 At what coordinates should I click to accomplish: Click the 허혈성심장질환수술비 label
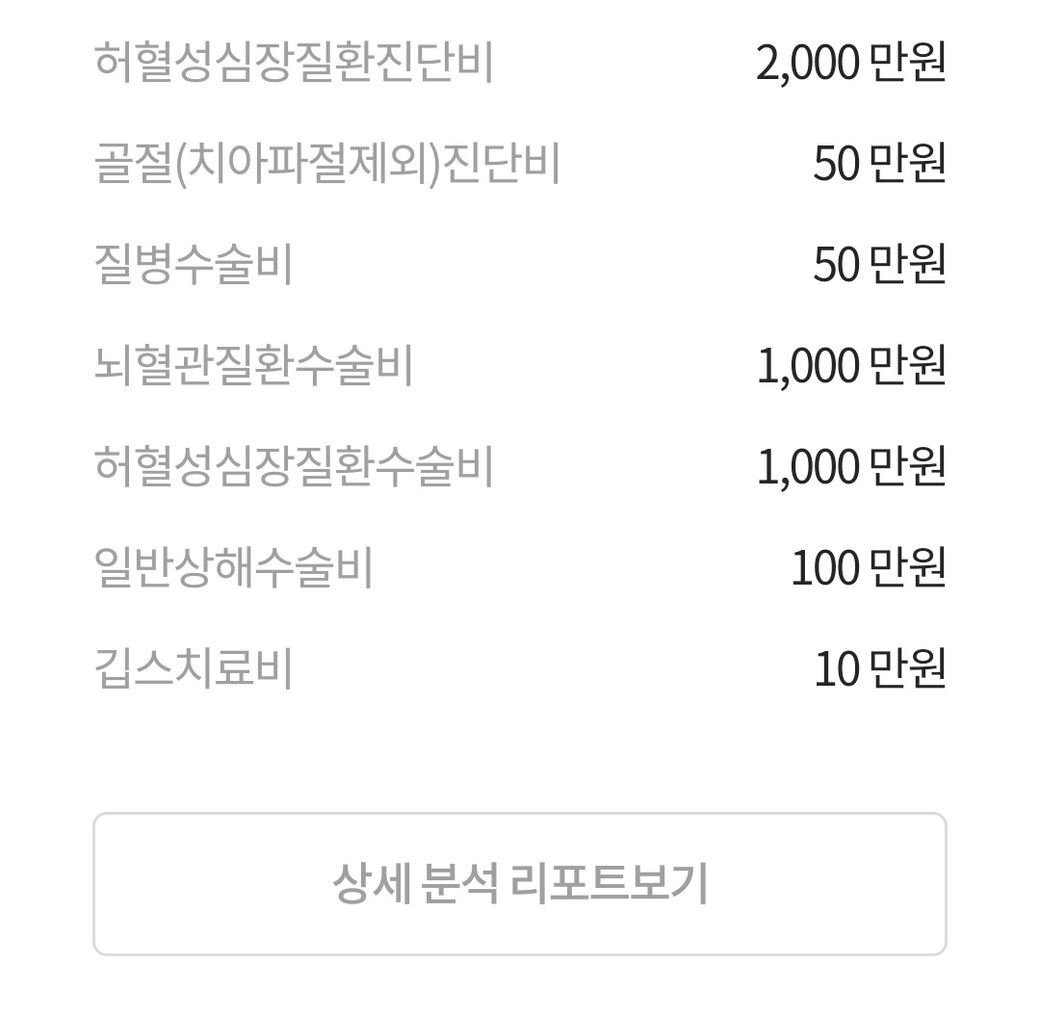(x=294, y=467)
